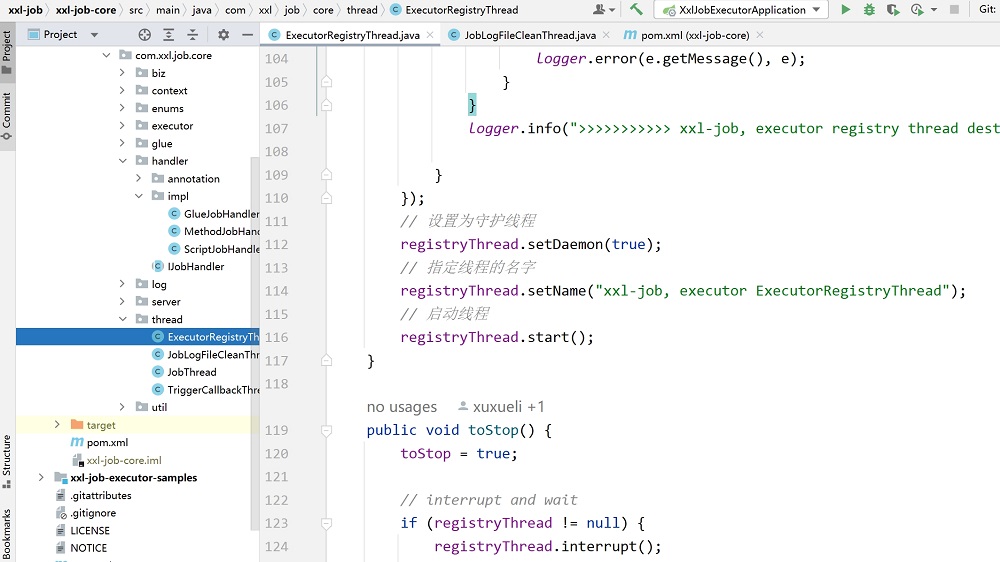This screenshot has width=1000, height=562.
Task: Collapse the com.xxl.job.core package
Action: tap(107, 55)
